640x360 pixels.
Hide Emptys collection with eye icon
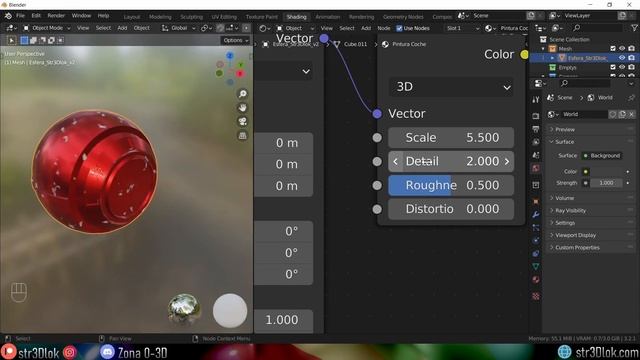click(x=622, y=67)
